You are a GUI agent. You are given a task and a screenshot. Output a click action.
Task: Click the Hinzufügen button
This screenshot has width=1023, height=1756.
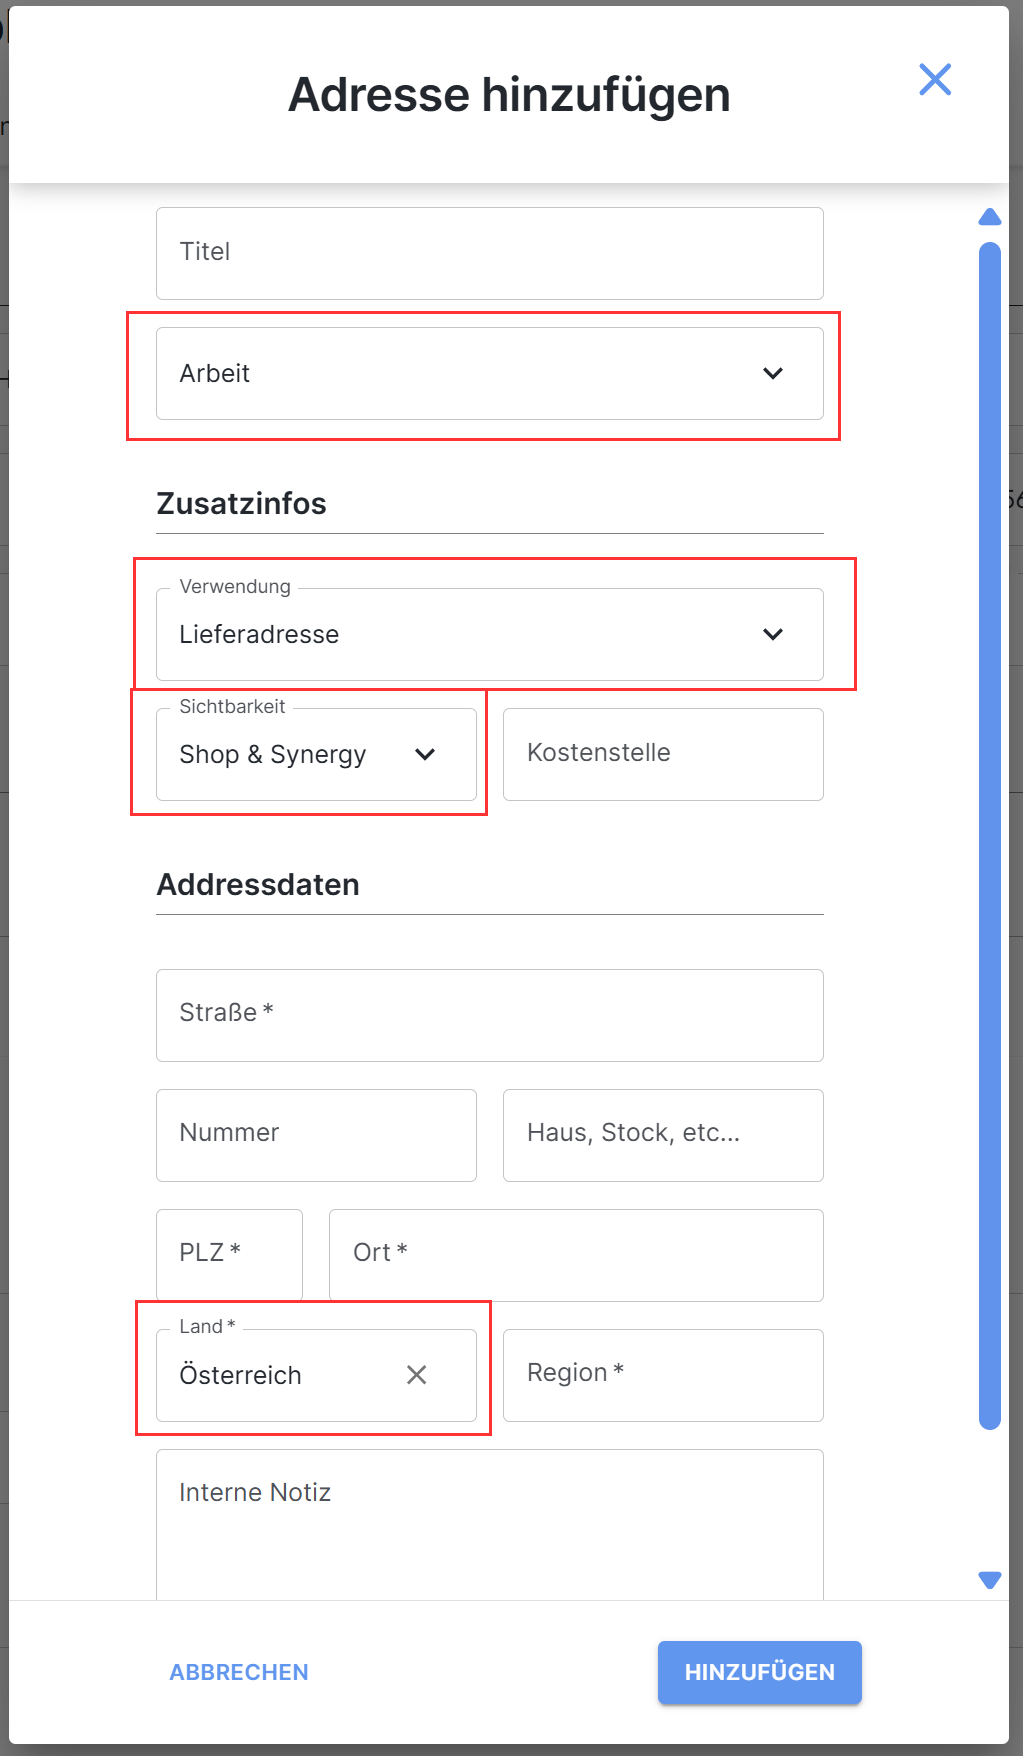tap(759, 1672)
